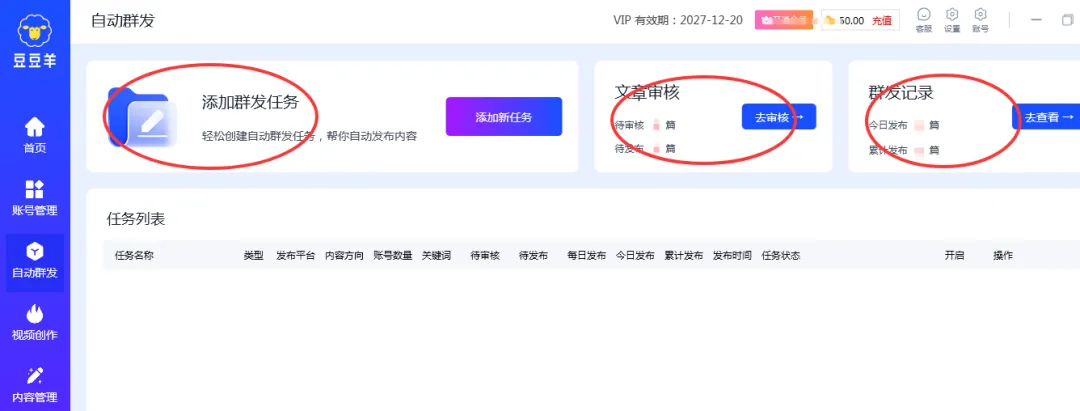
Task: Click the VIP 有效期 2027-12-20 text
Action: pyautogui.click(x=678, y=20)
